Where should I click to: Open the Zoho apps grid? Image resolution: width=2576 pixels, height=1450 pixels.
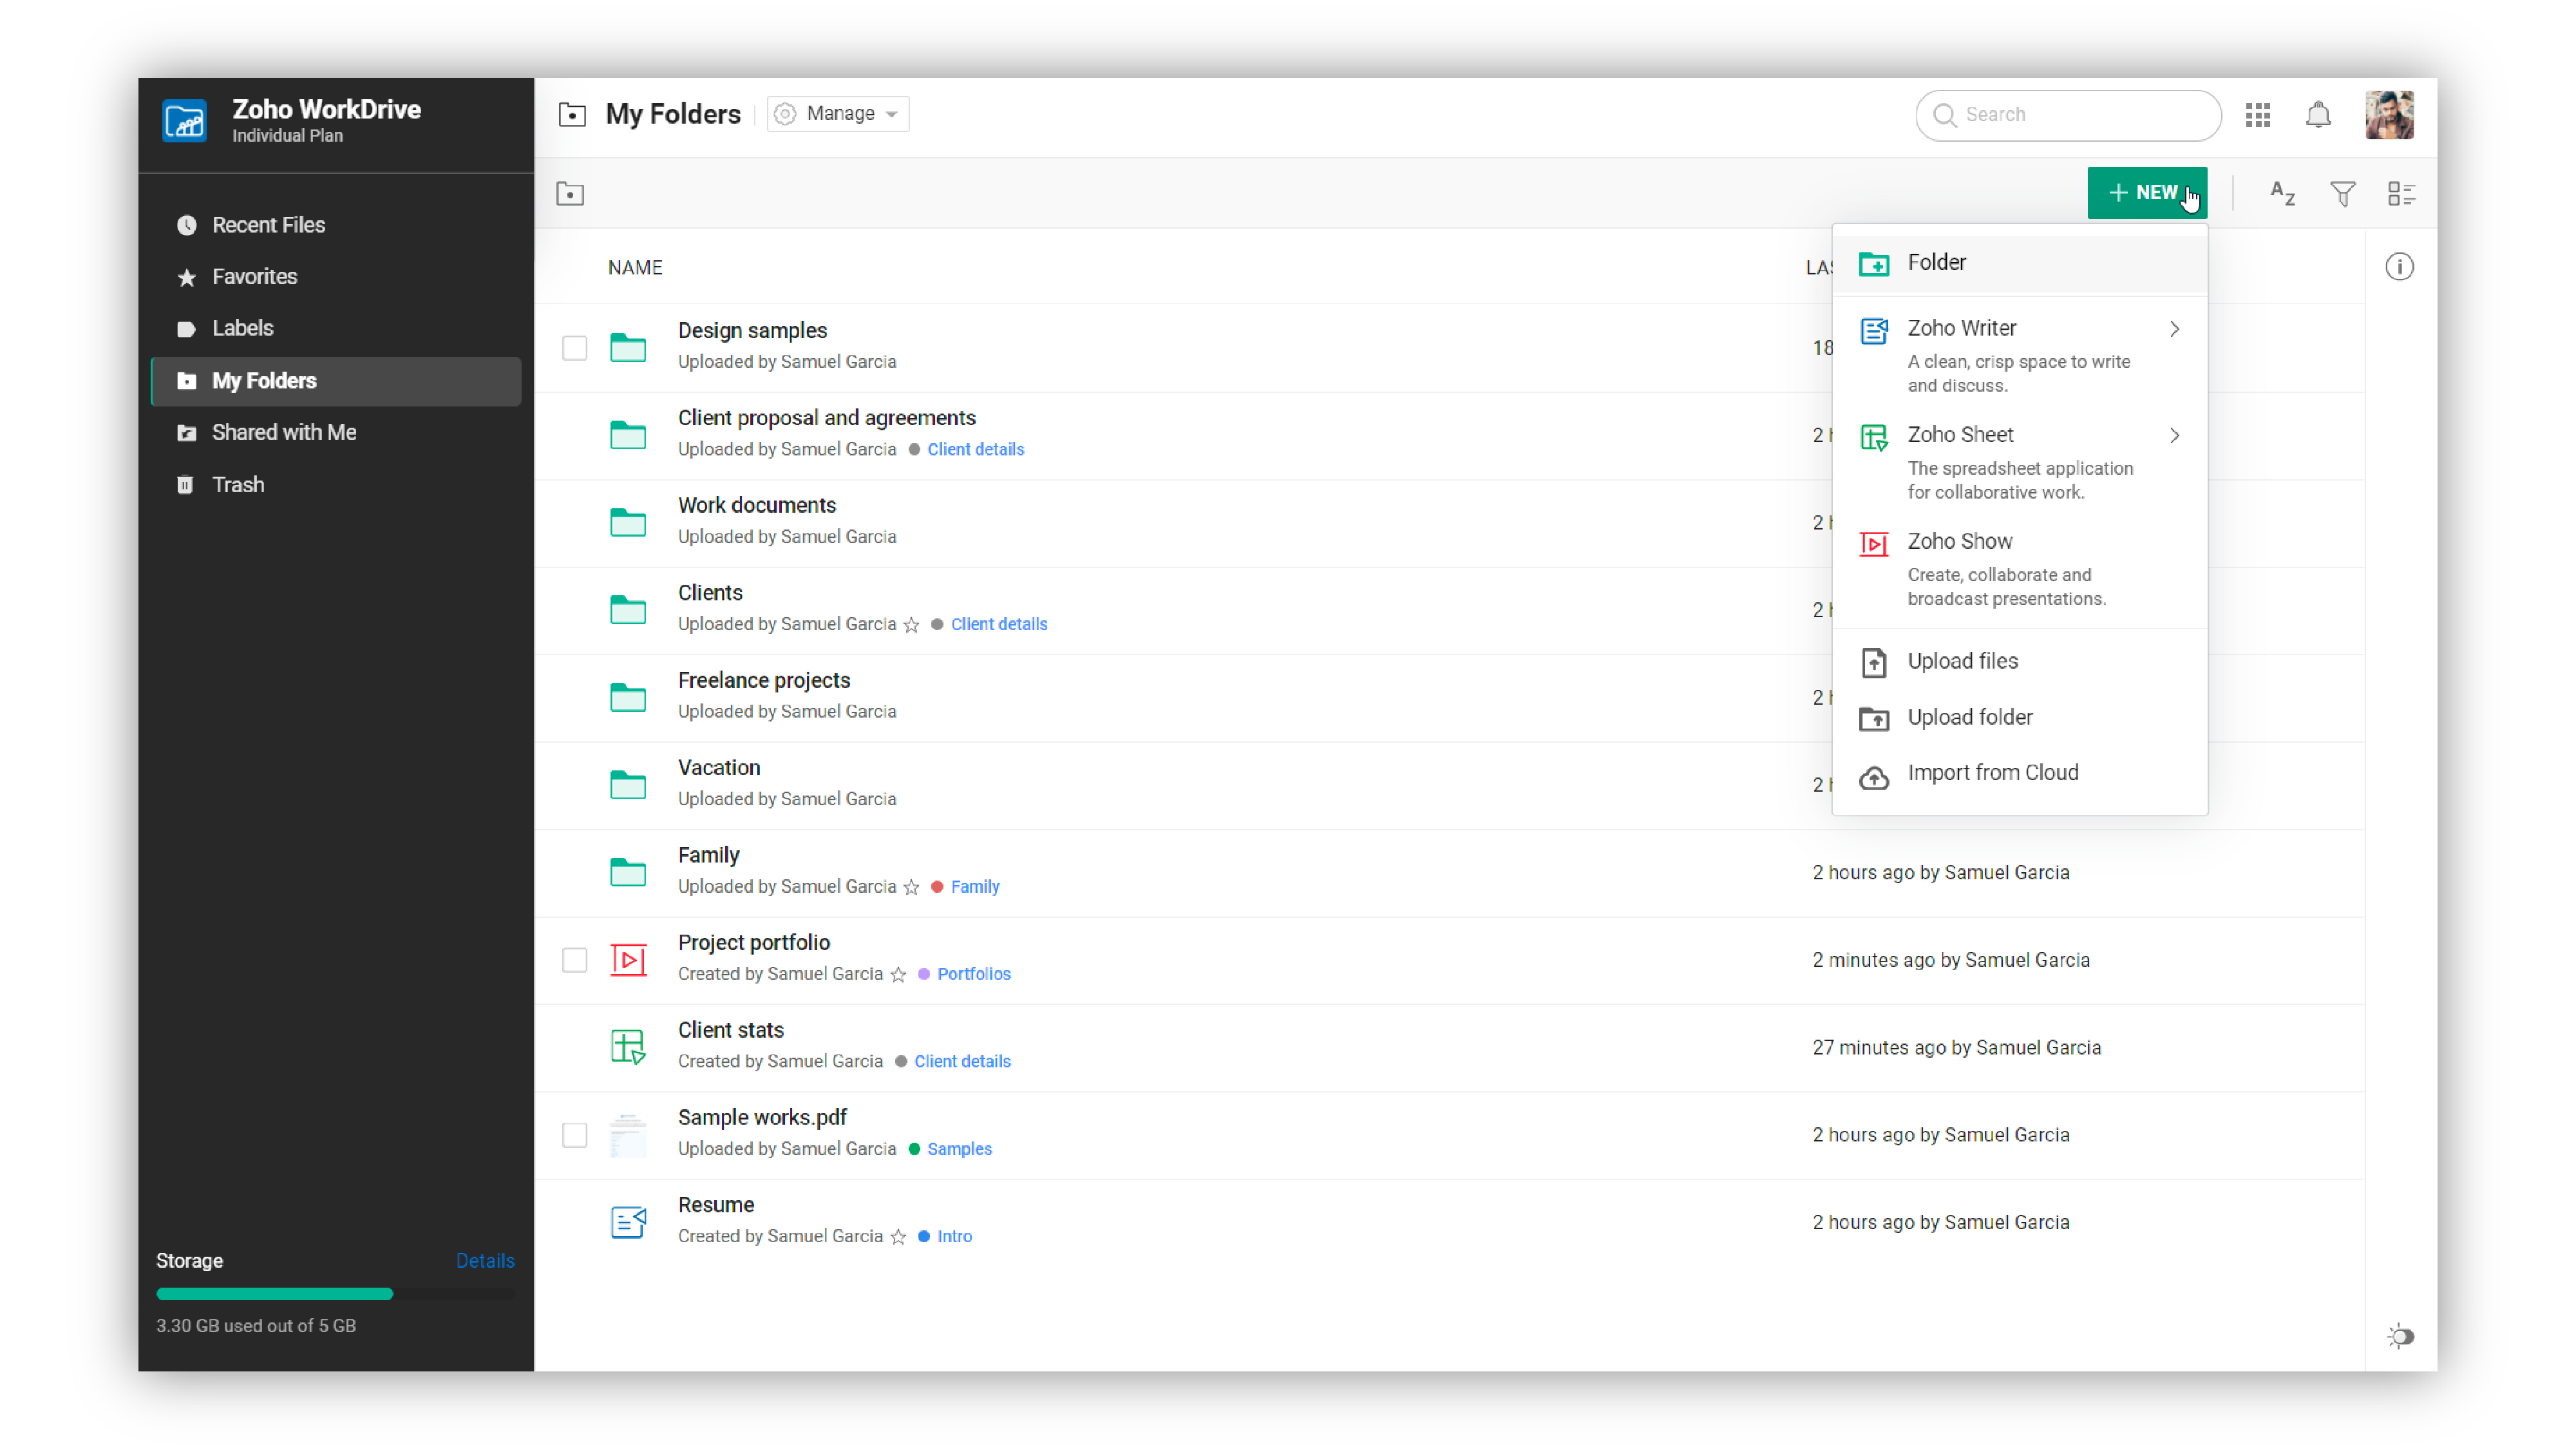pyautogui.click(x=2257, y=115)
